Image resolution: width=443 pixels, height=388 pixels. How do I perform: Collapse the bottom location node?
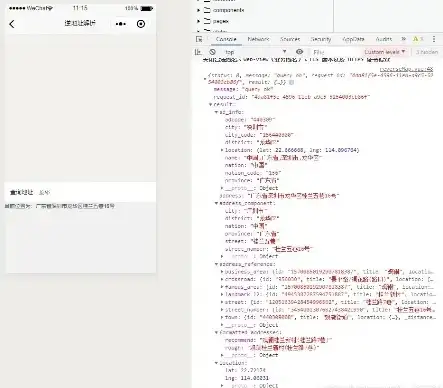[216, 363]
